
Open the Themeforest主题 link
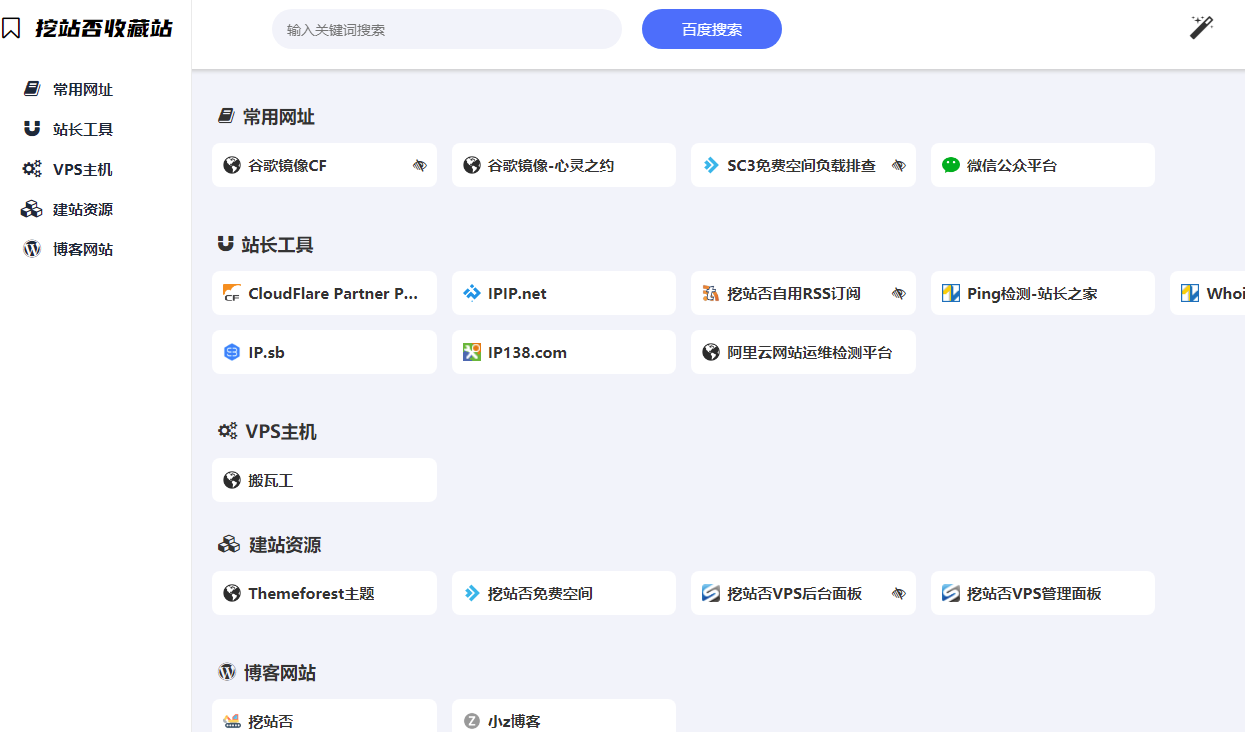(324, 593)
